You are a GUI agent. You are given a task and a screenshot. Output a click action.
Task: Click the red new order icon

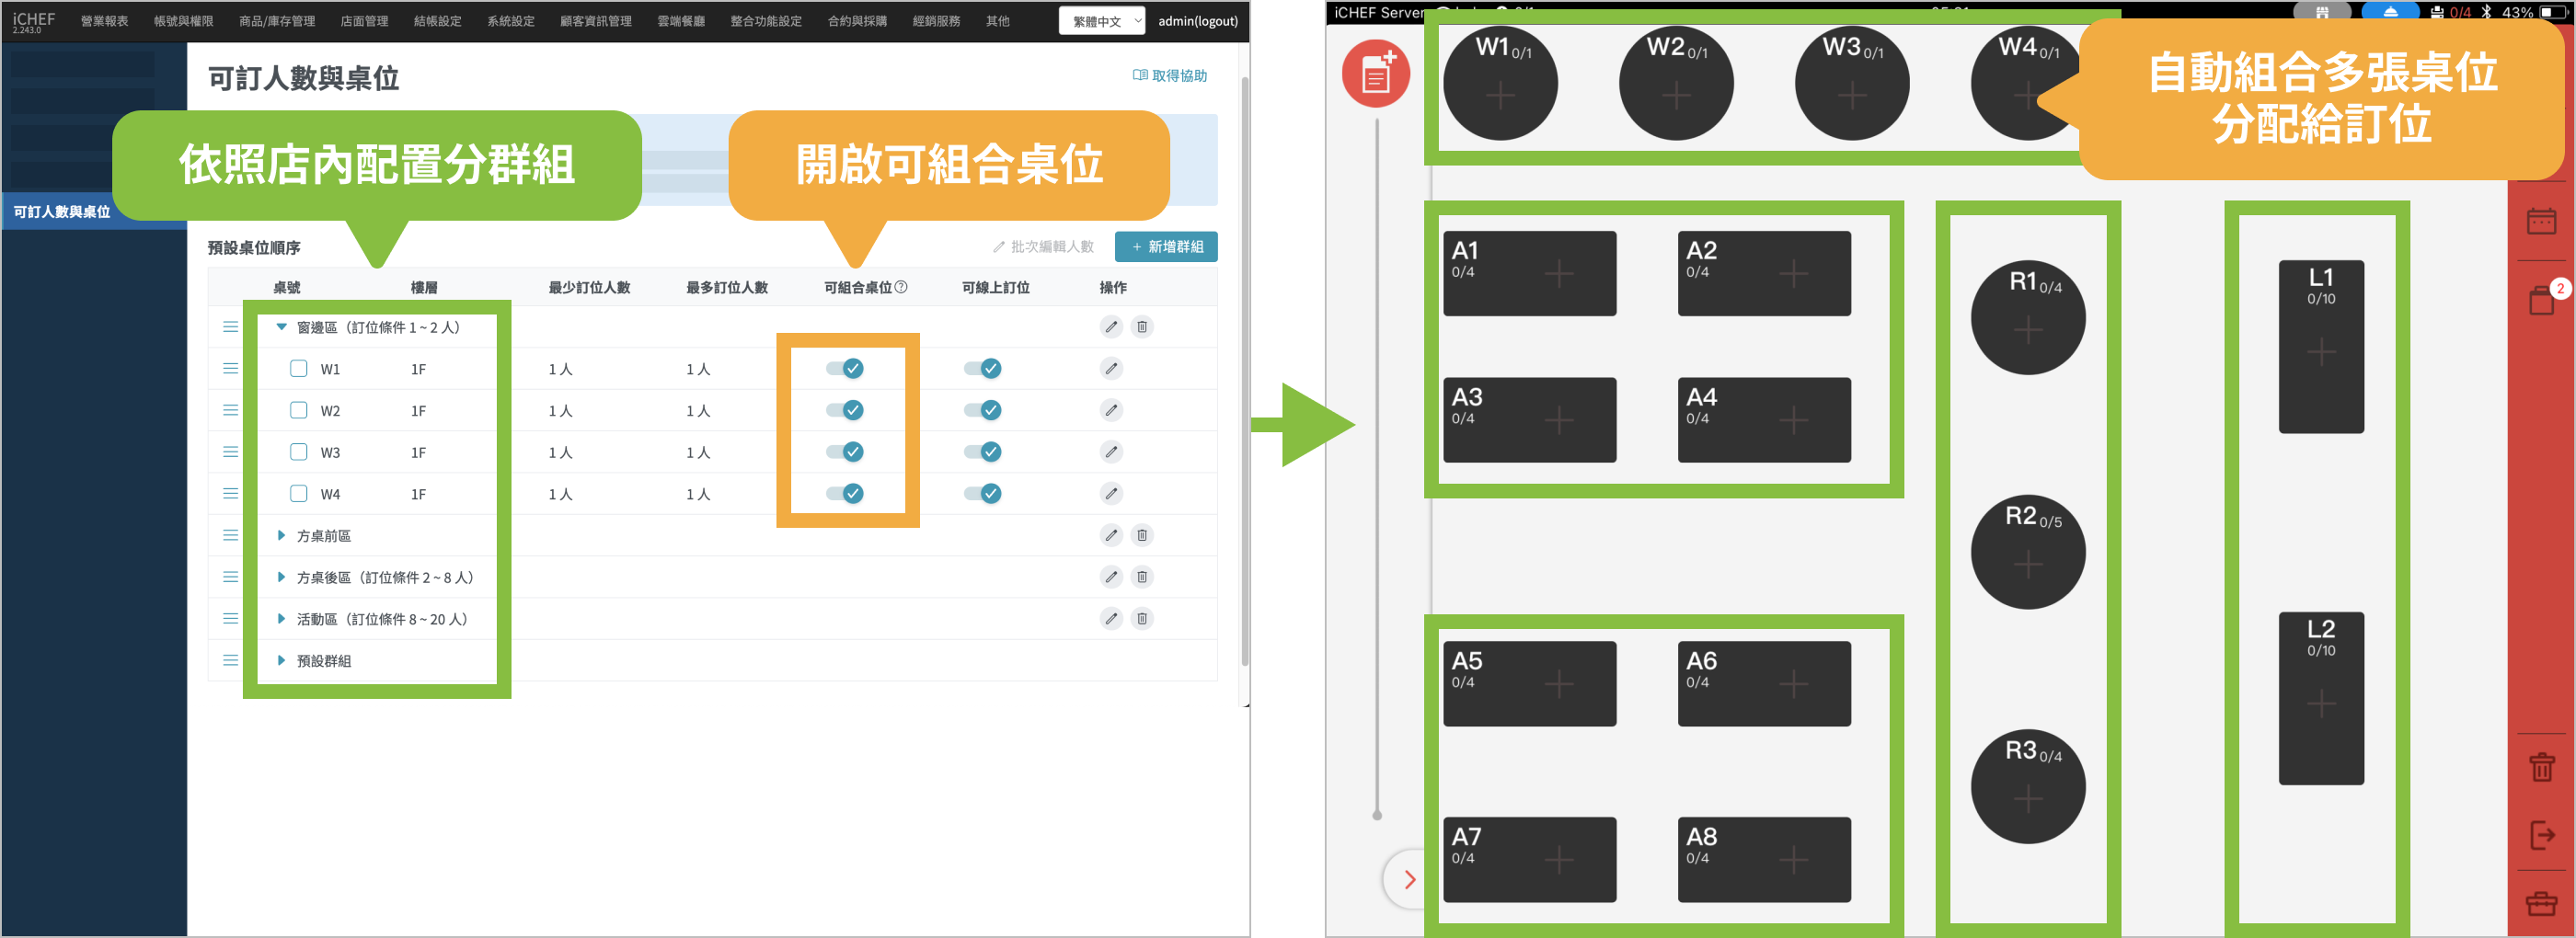coord(1375,74)
